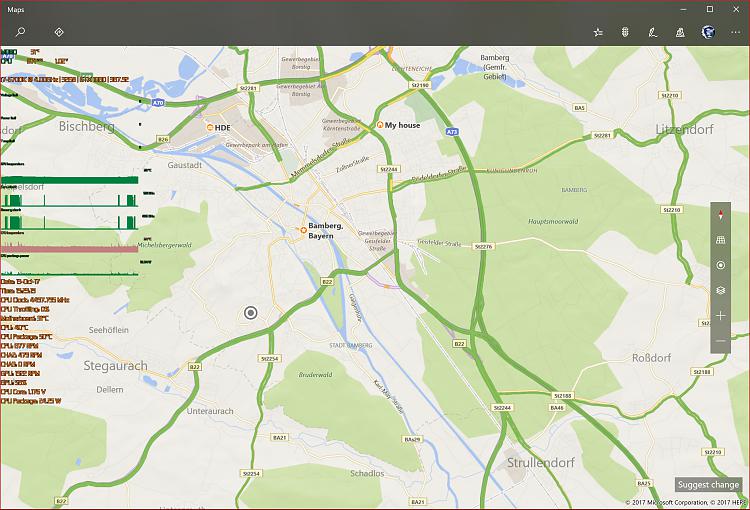
Task: Click the Bischberg town label
Action: (x=87, y=126)
